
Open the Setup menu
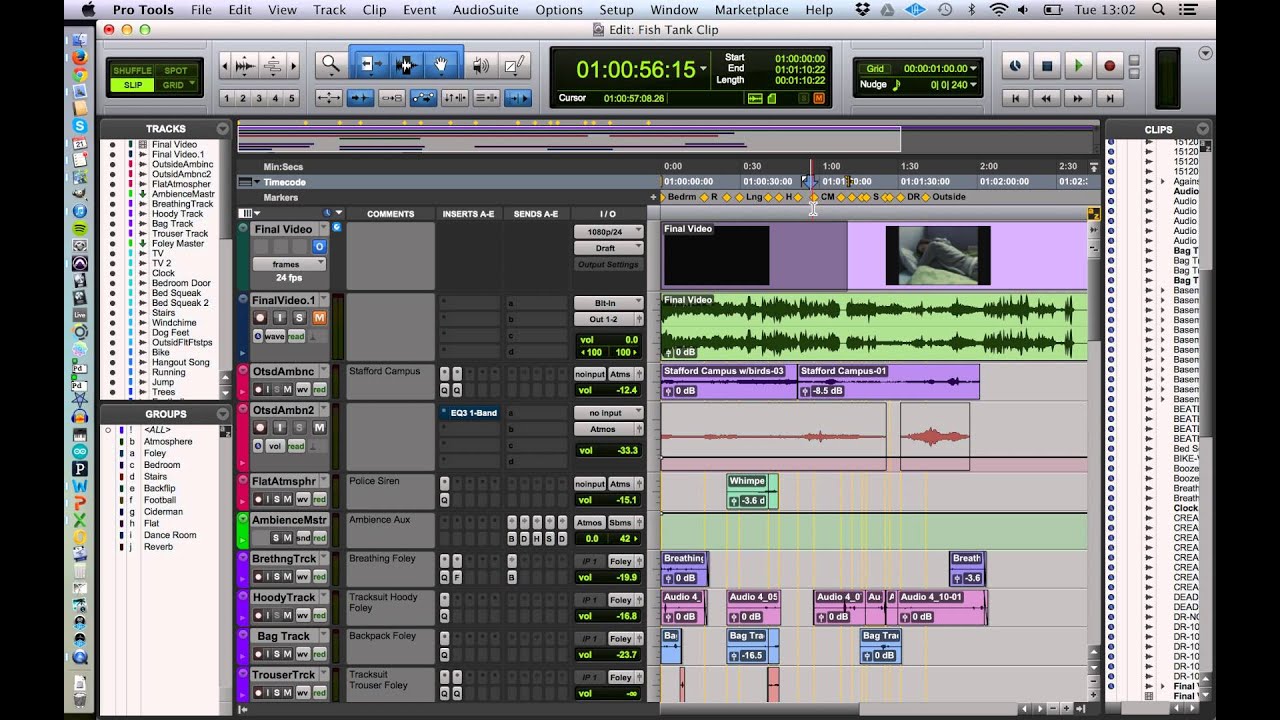pyautogui.click(x=616, y=10)
